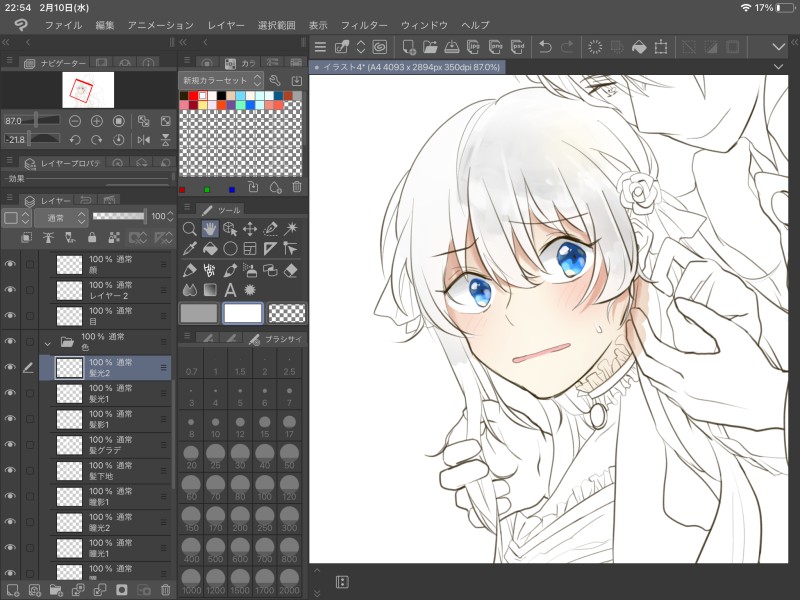Hide the 髪影1 layer

10,419
